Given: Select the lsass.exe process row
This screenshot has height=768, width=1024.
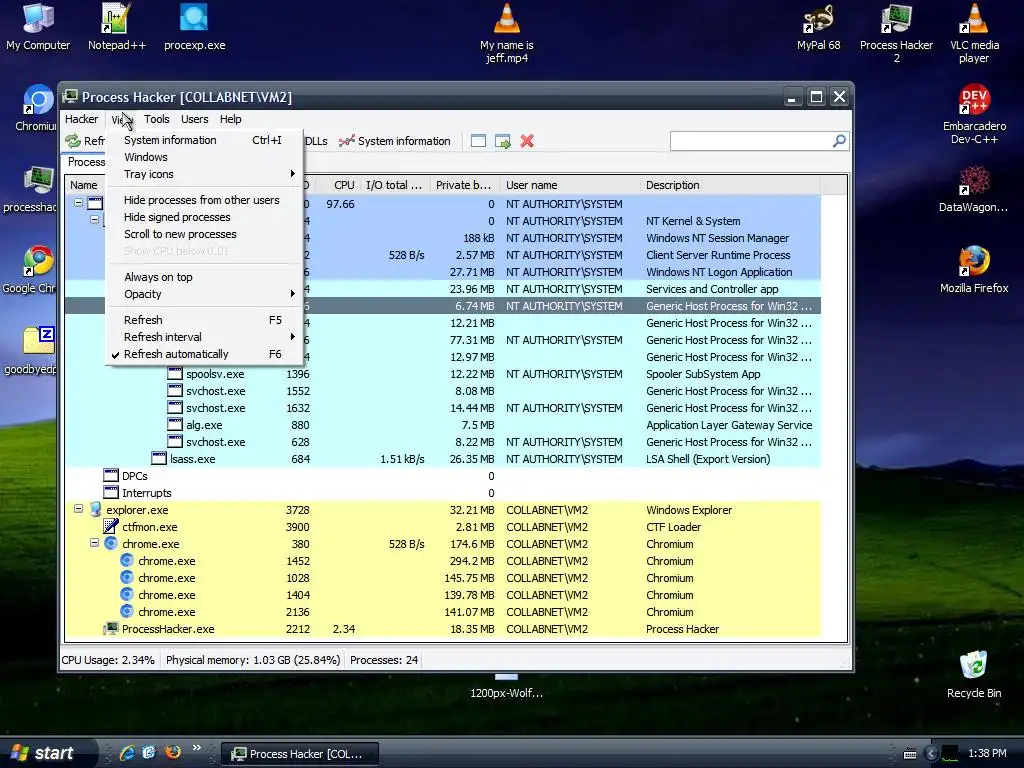Looking at the screenshot, I should pyautogui.click(x=442, y=459).
